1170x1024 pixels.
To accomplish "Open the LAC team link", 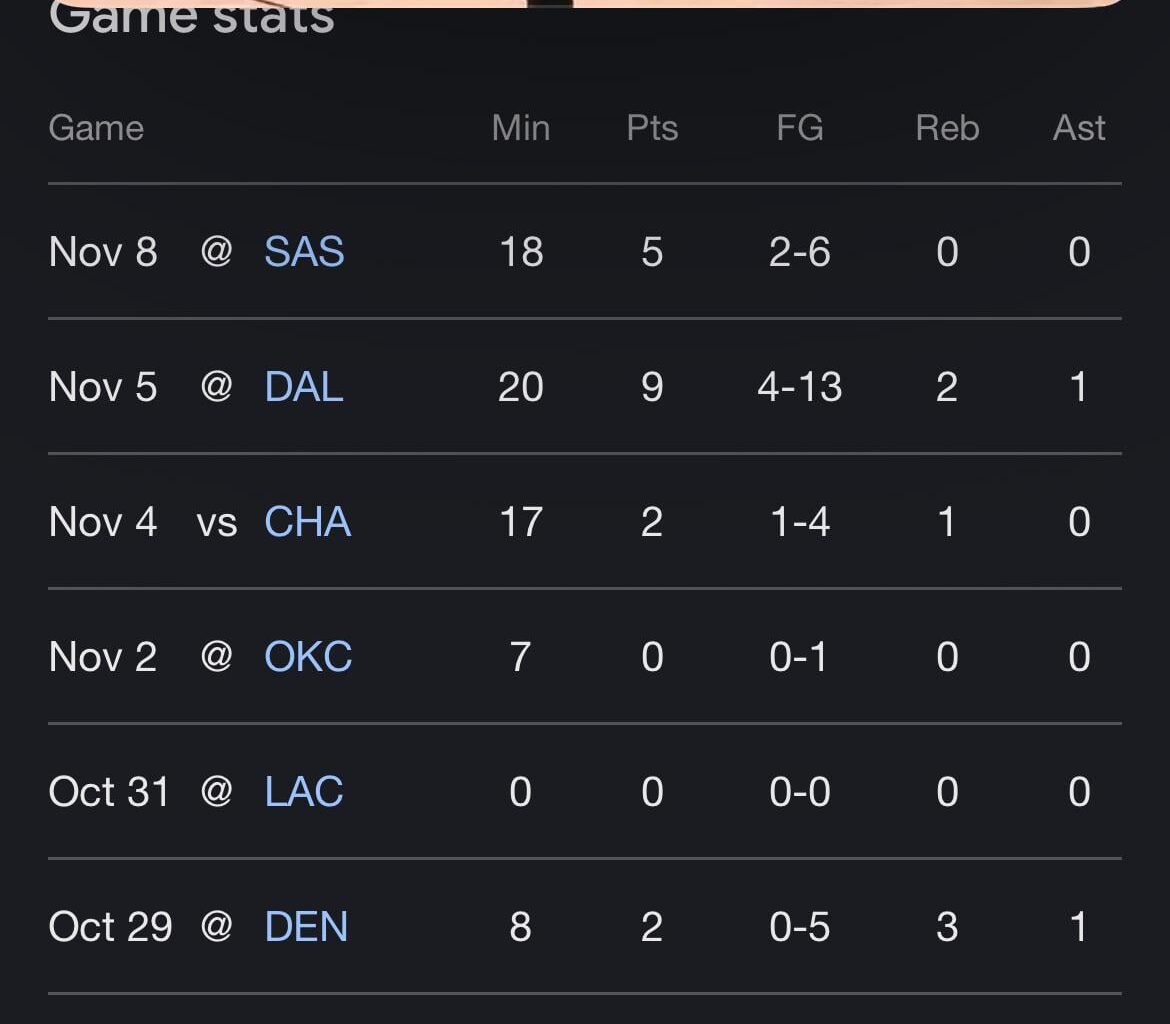I will [x=304, y=792].
